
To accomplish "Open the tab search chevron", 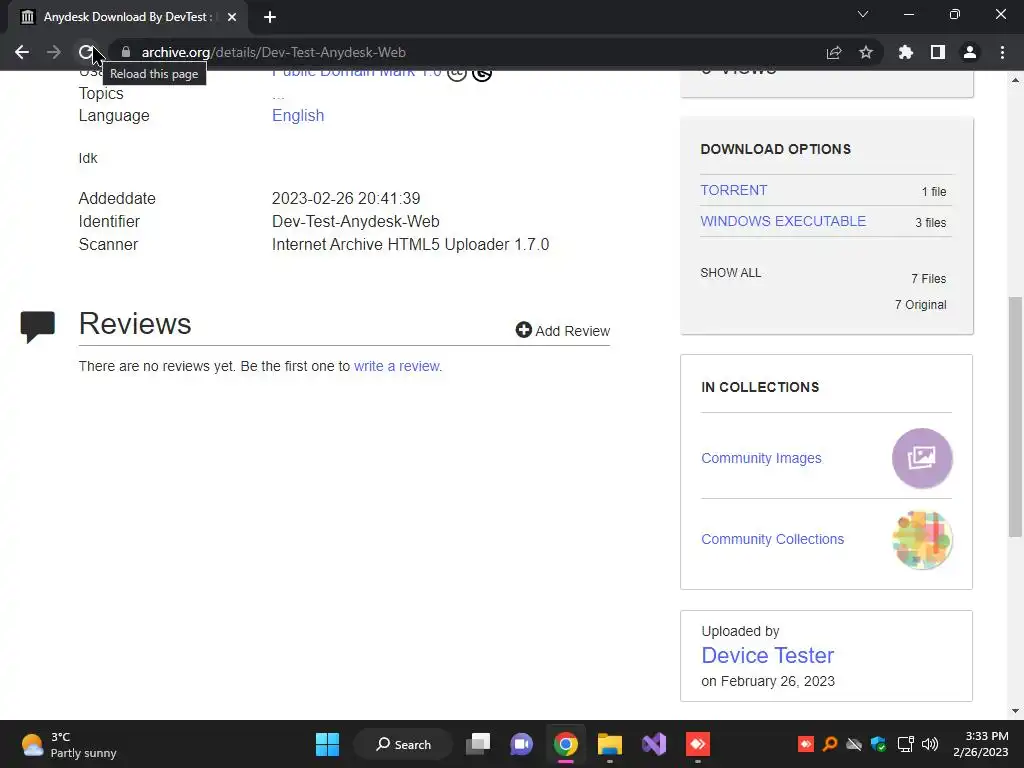I will coord(863,14).
